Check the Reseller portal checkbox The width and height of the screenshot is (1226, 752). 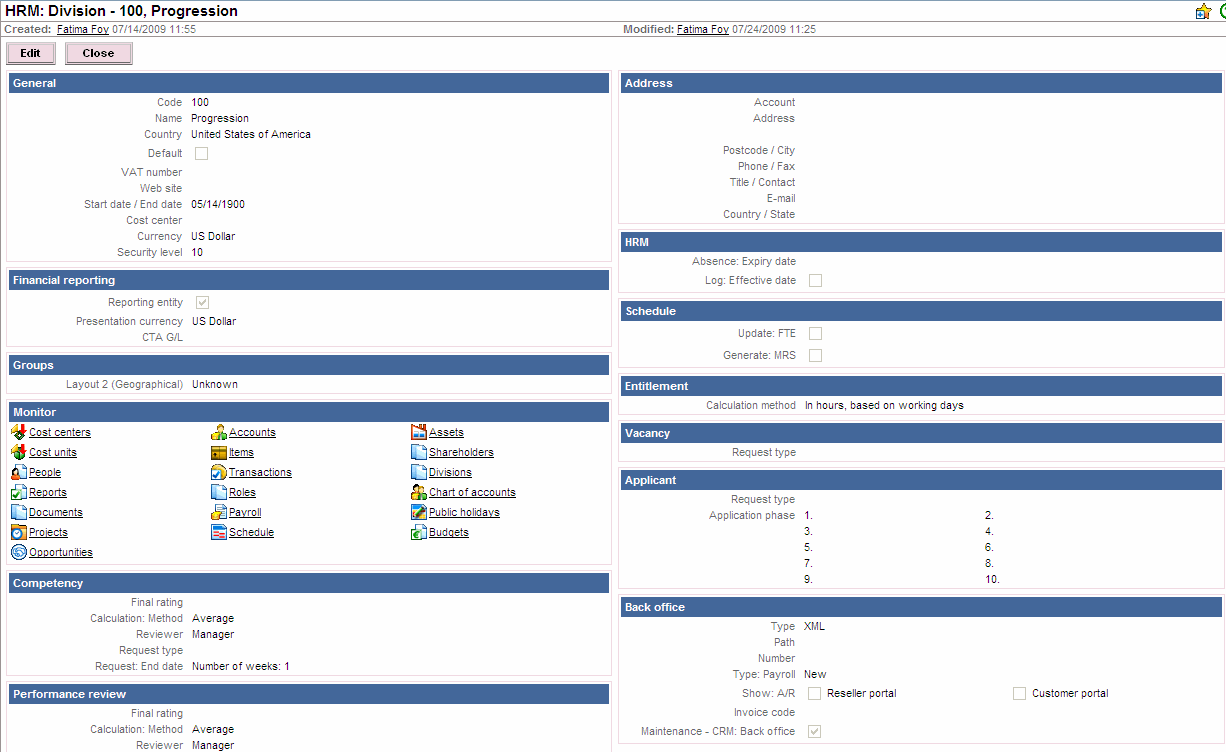tap(814, 693)
